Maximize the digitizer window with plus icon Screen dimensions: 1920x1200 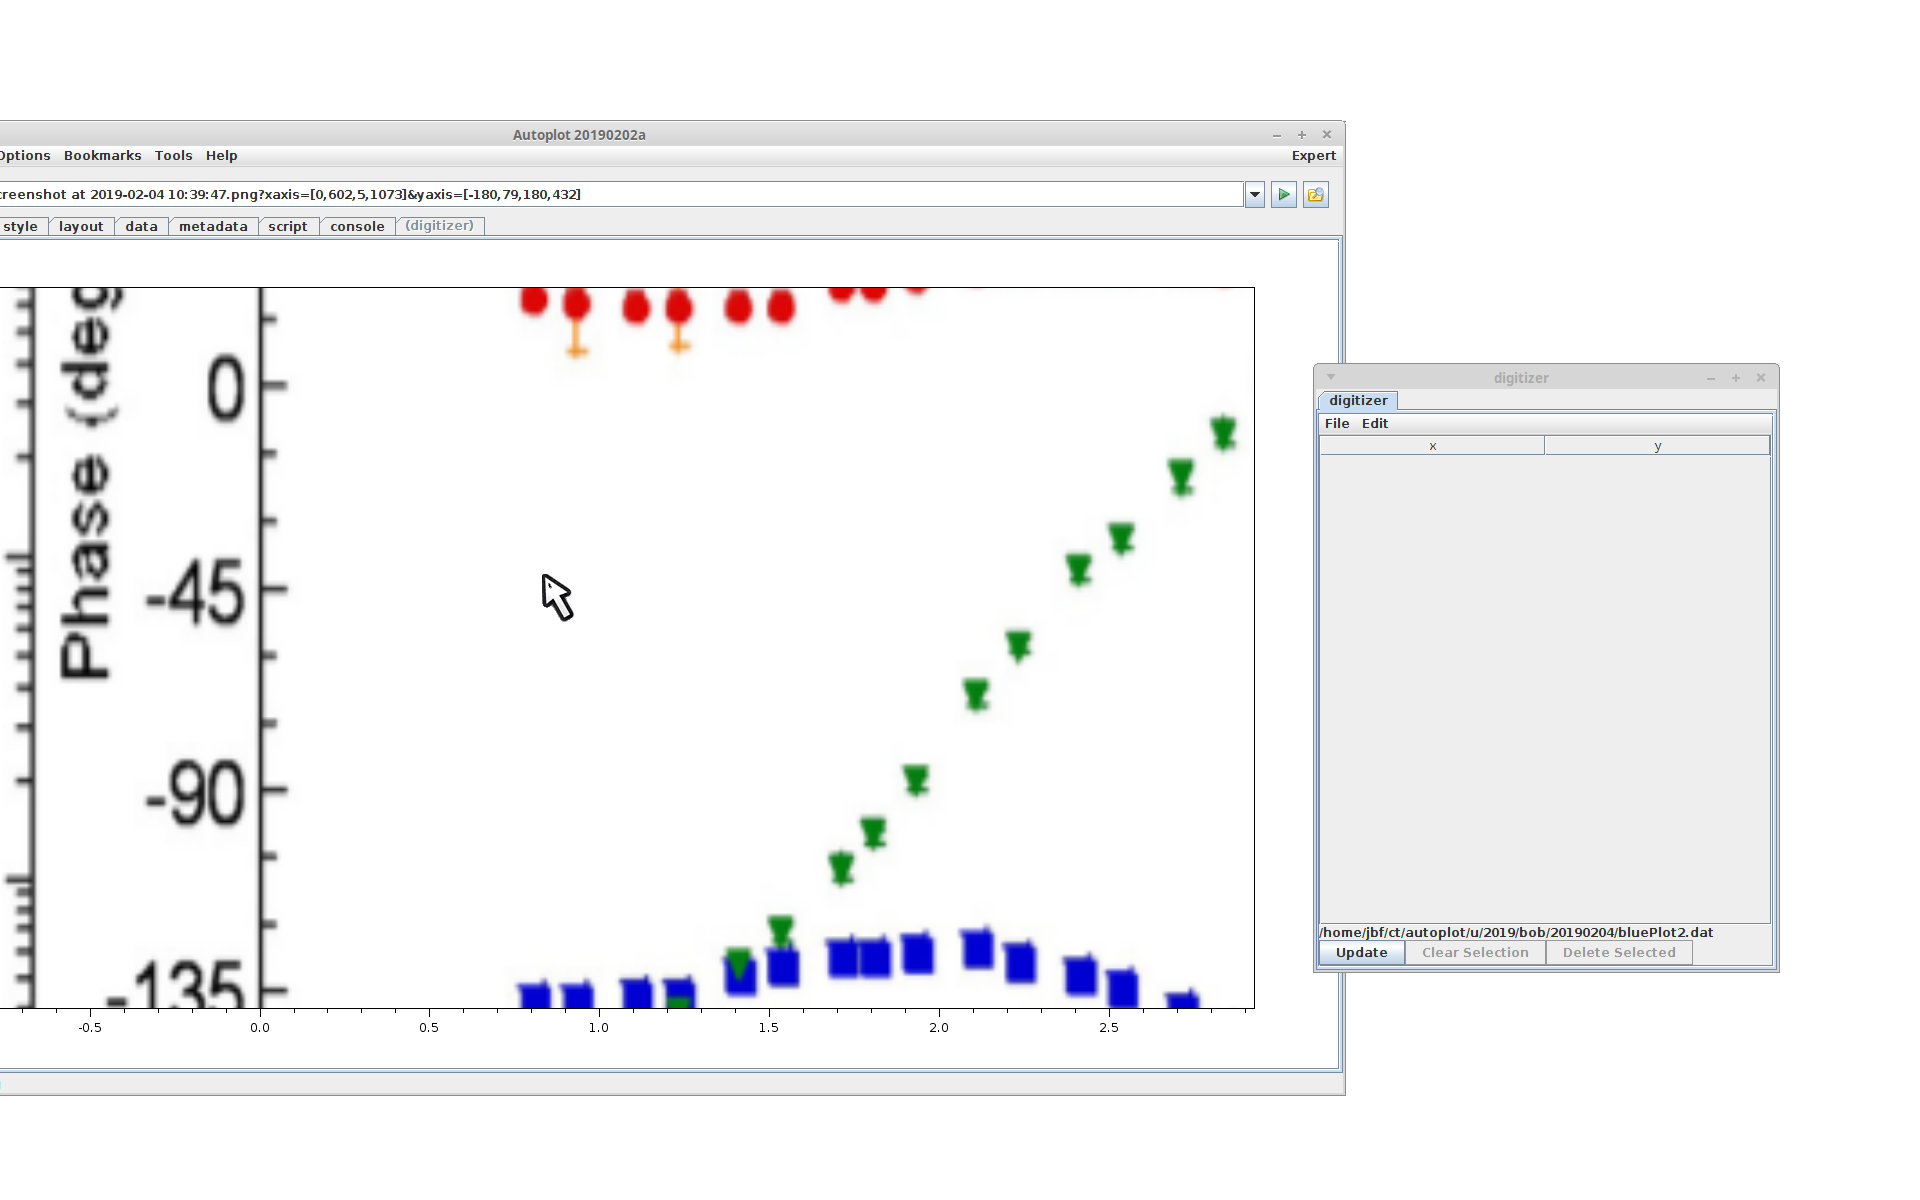tap(1736, 378)
